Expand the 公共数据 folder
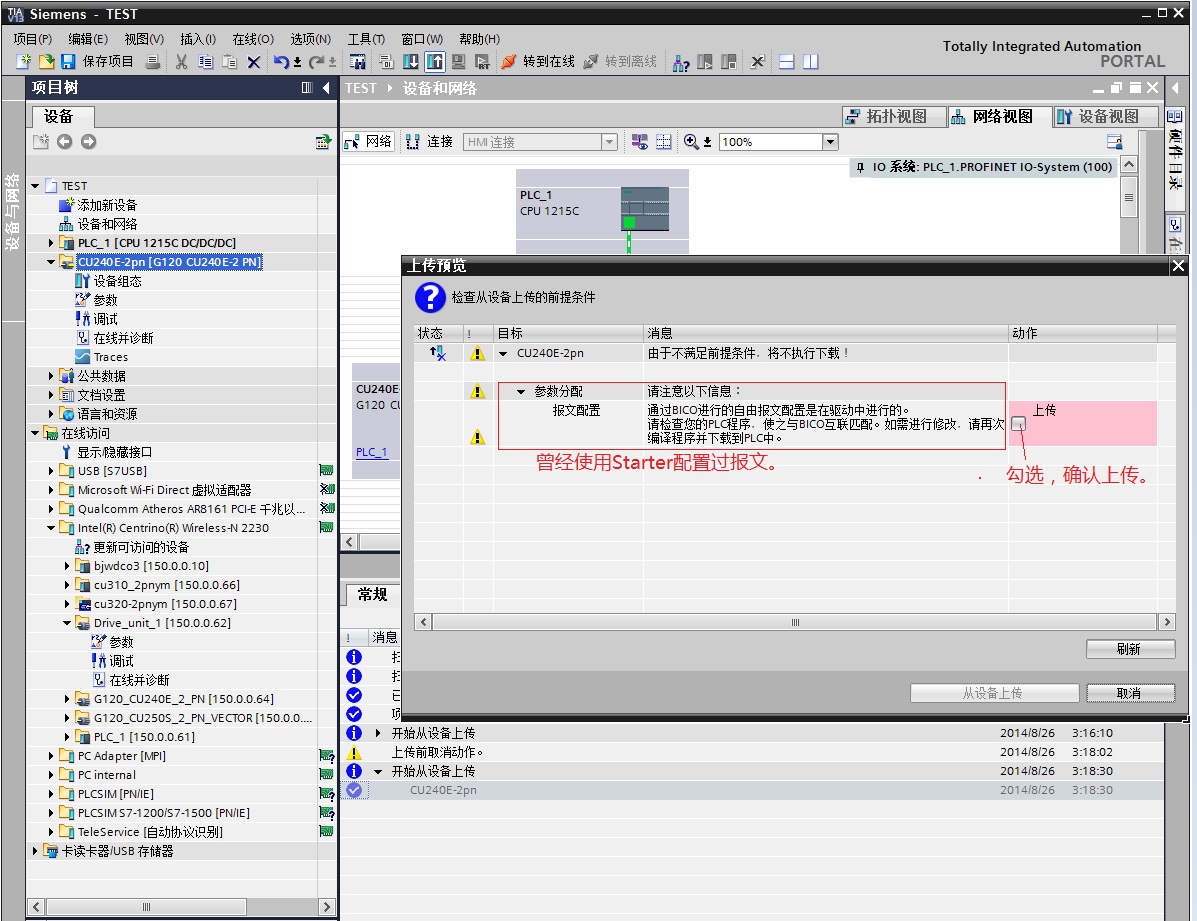Screen dimensions: 1197x921 point(51,376)
